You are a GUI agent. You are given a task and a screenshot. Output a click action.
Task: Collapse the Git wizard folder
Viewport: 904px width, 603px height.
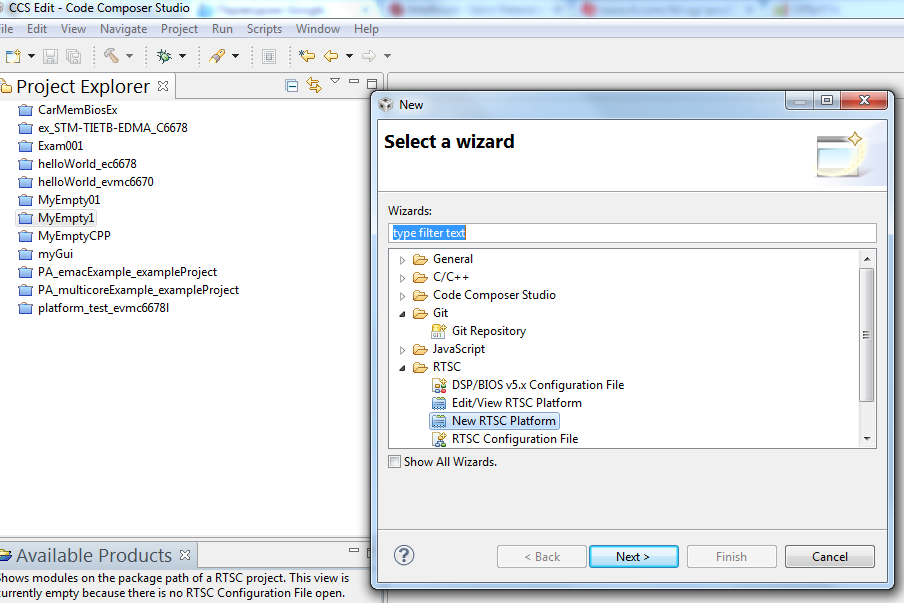point(402,314)
